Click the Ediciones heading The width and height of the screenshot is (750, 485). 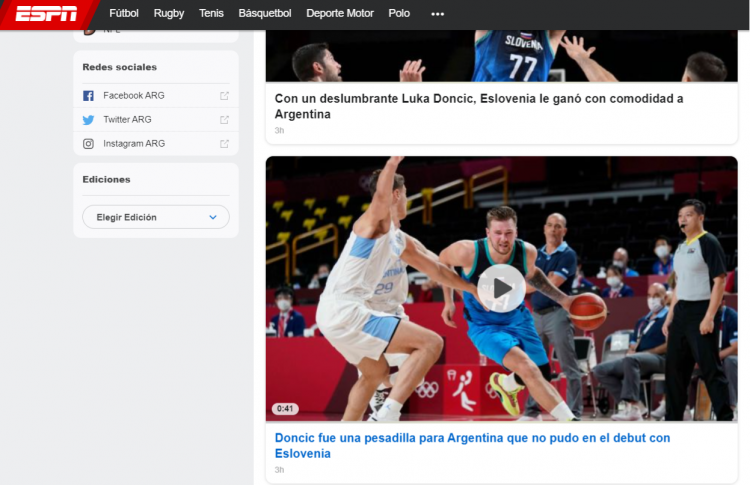pyautogui.click(x=106, y=179)
